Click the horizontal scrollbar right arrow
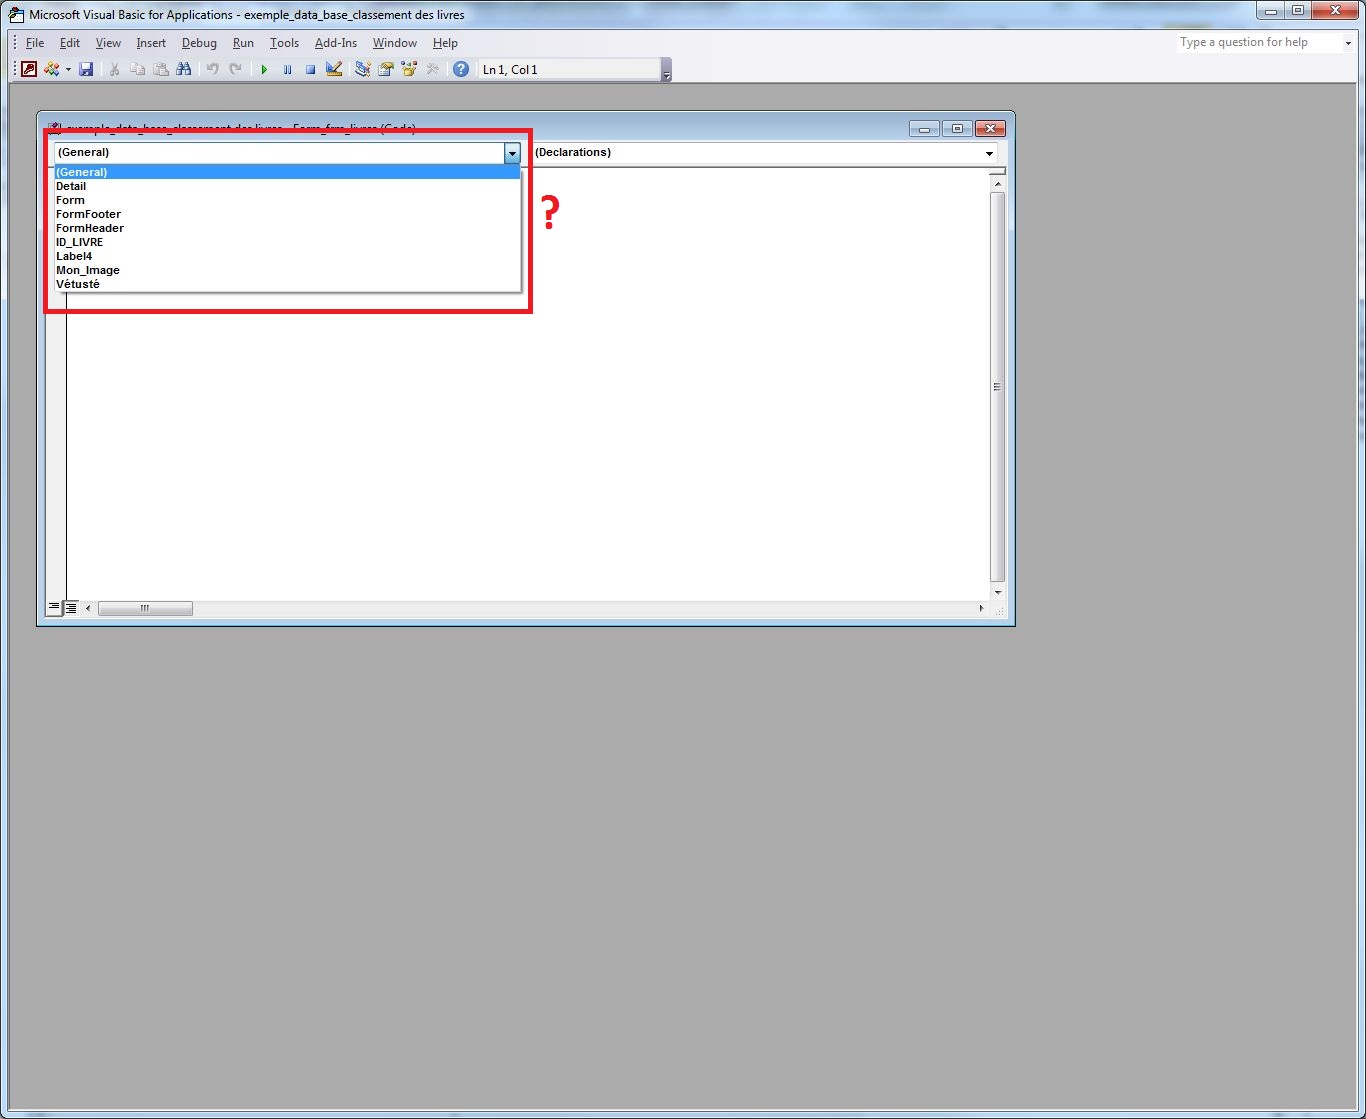Viewport: 1366px width, 1119px height. [x=981, y=608]
